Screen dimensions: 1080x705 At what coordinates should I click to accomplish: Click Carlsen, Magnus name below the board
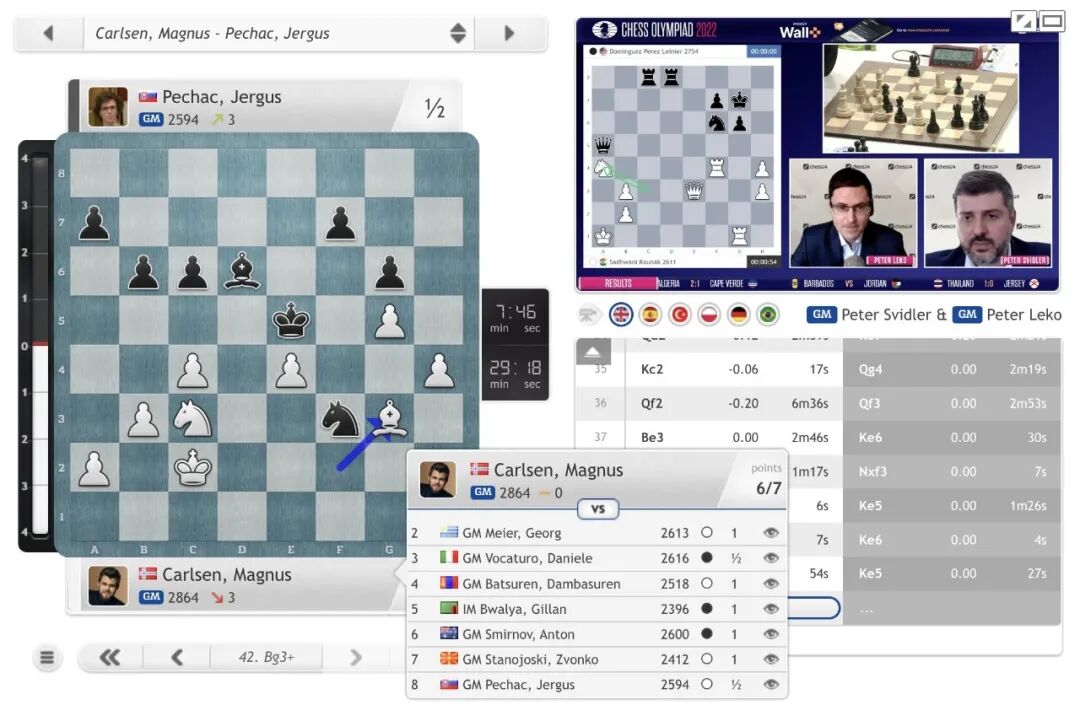pos(227,575)
